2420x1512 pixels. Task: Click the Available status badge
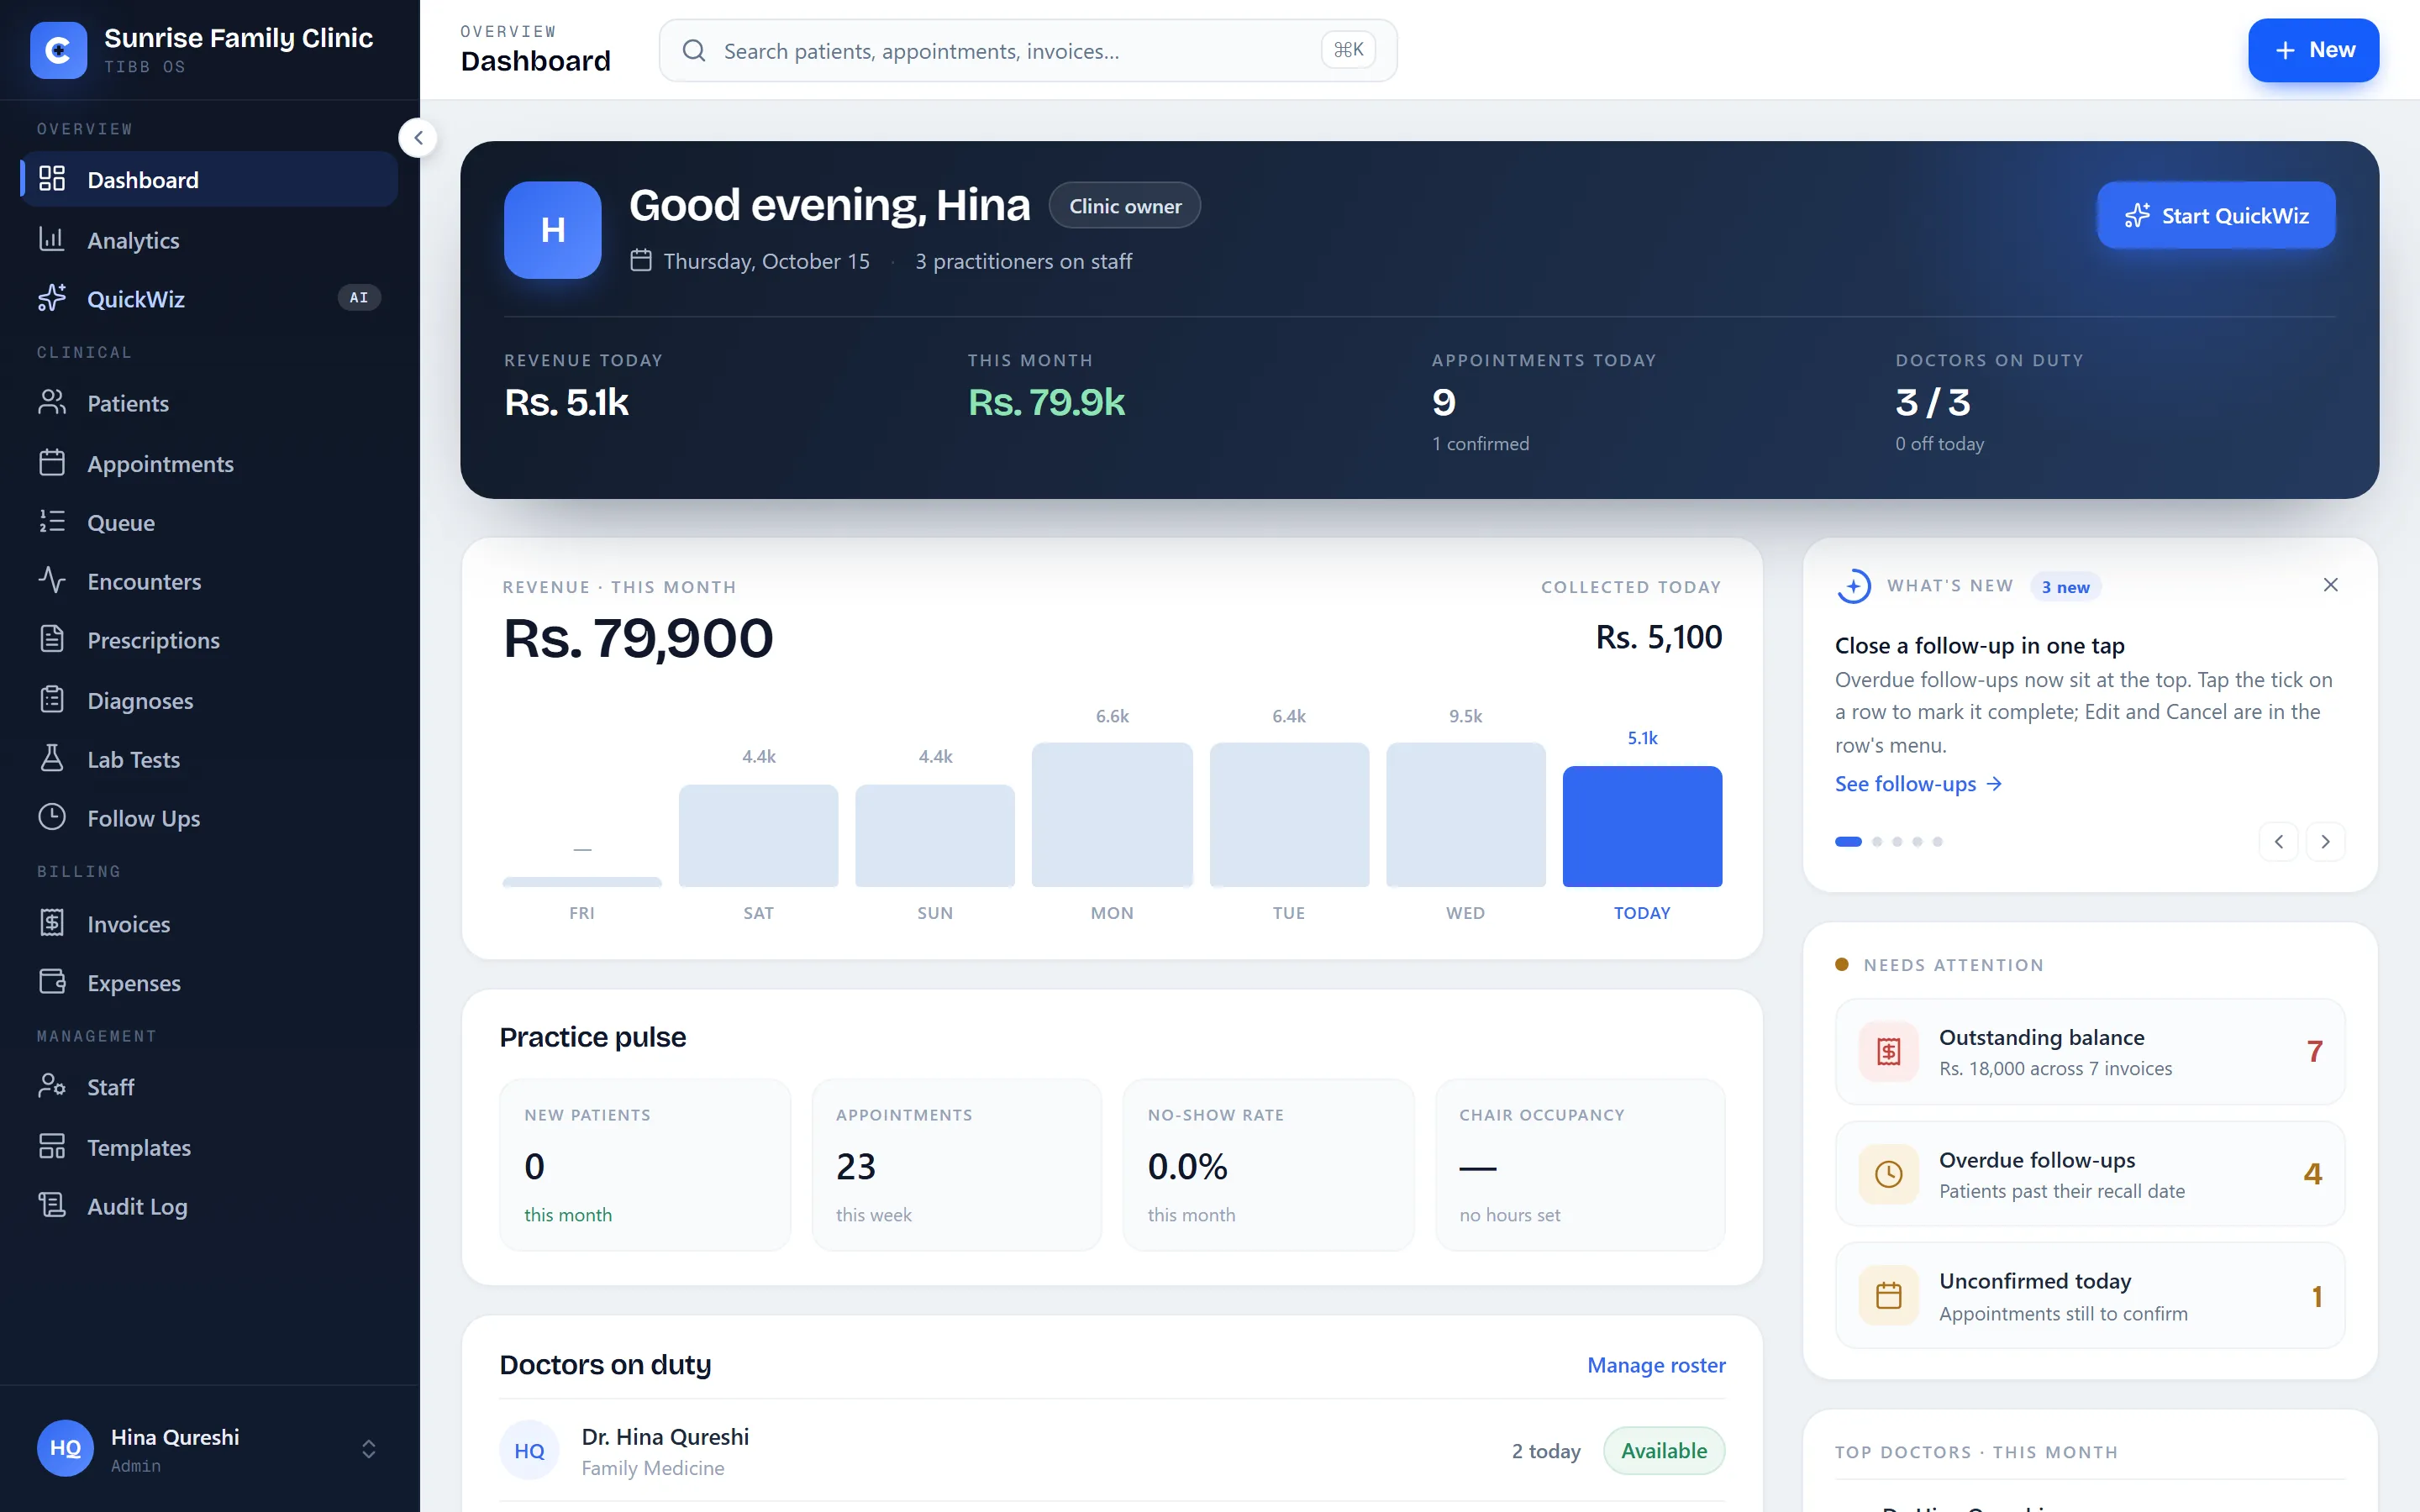(x=1664, y=1451)
